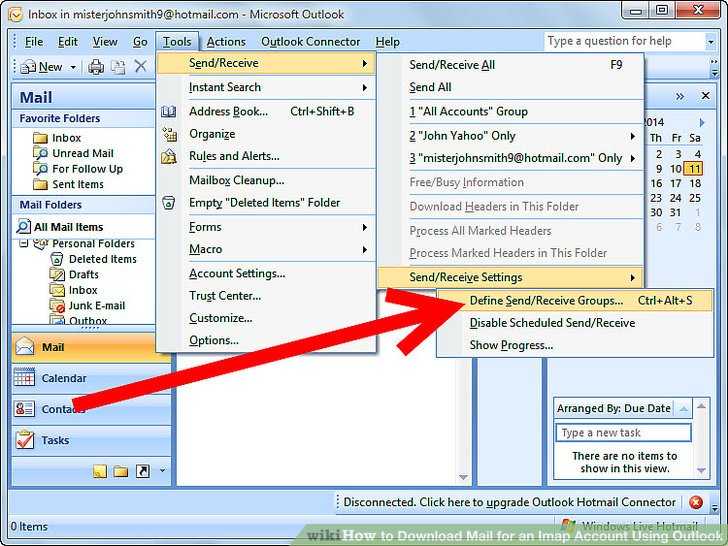Screen dimensions: 728x546
Task: Click the Drafts folder icon
Action: tap(57, 274)
